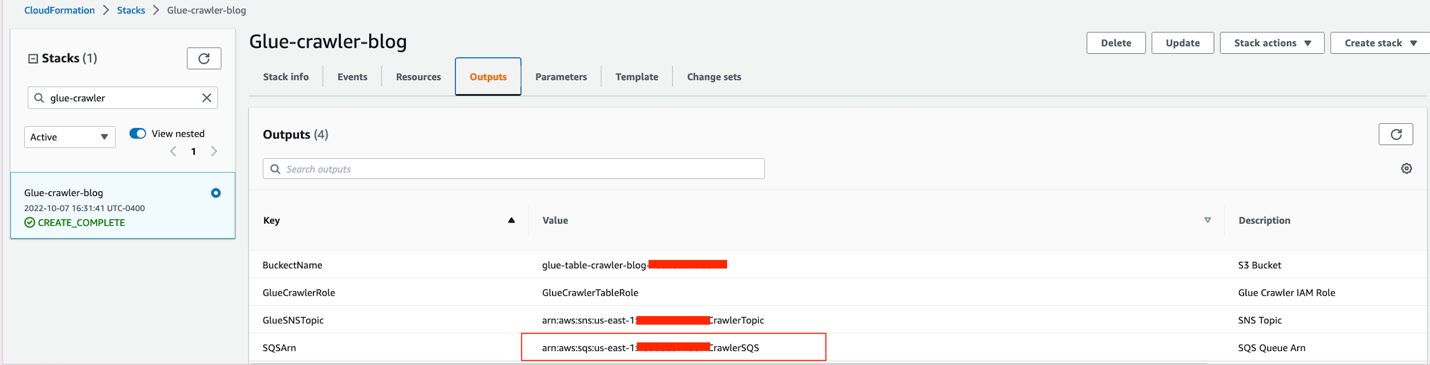Click the Update stack button

coord(1183,43)
